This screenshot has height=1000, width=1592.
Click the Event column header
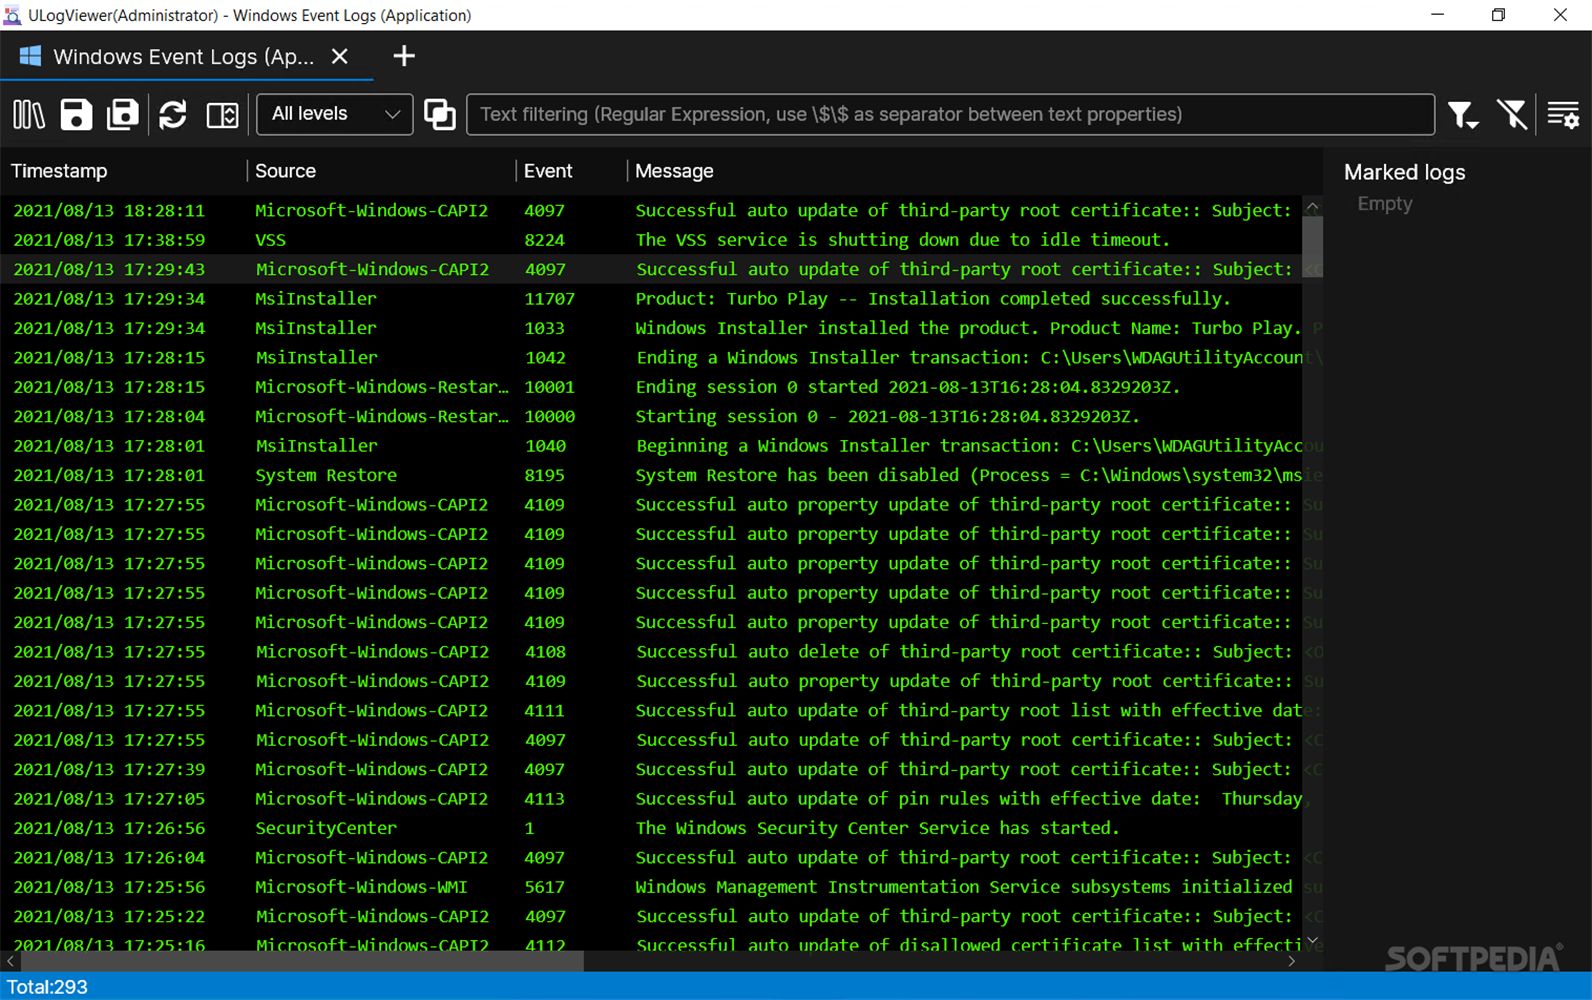pyautogui.click(x=548, y=171)
